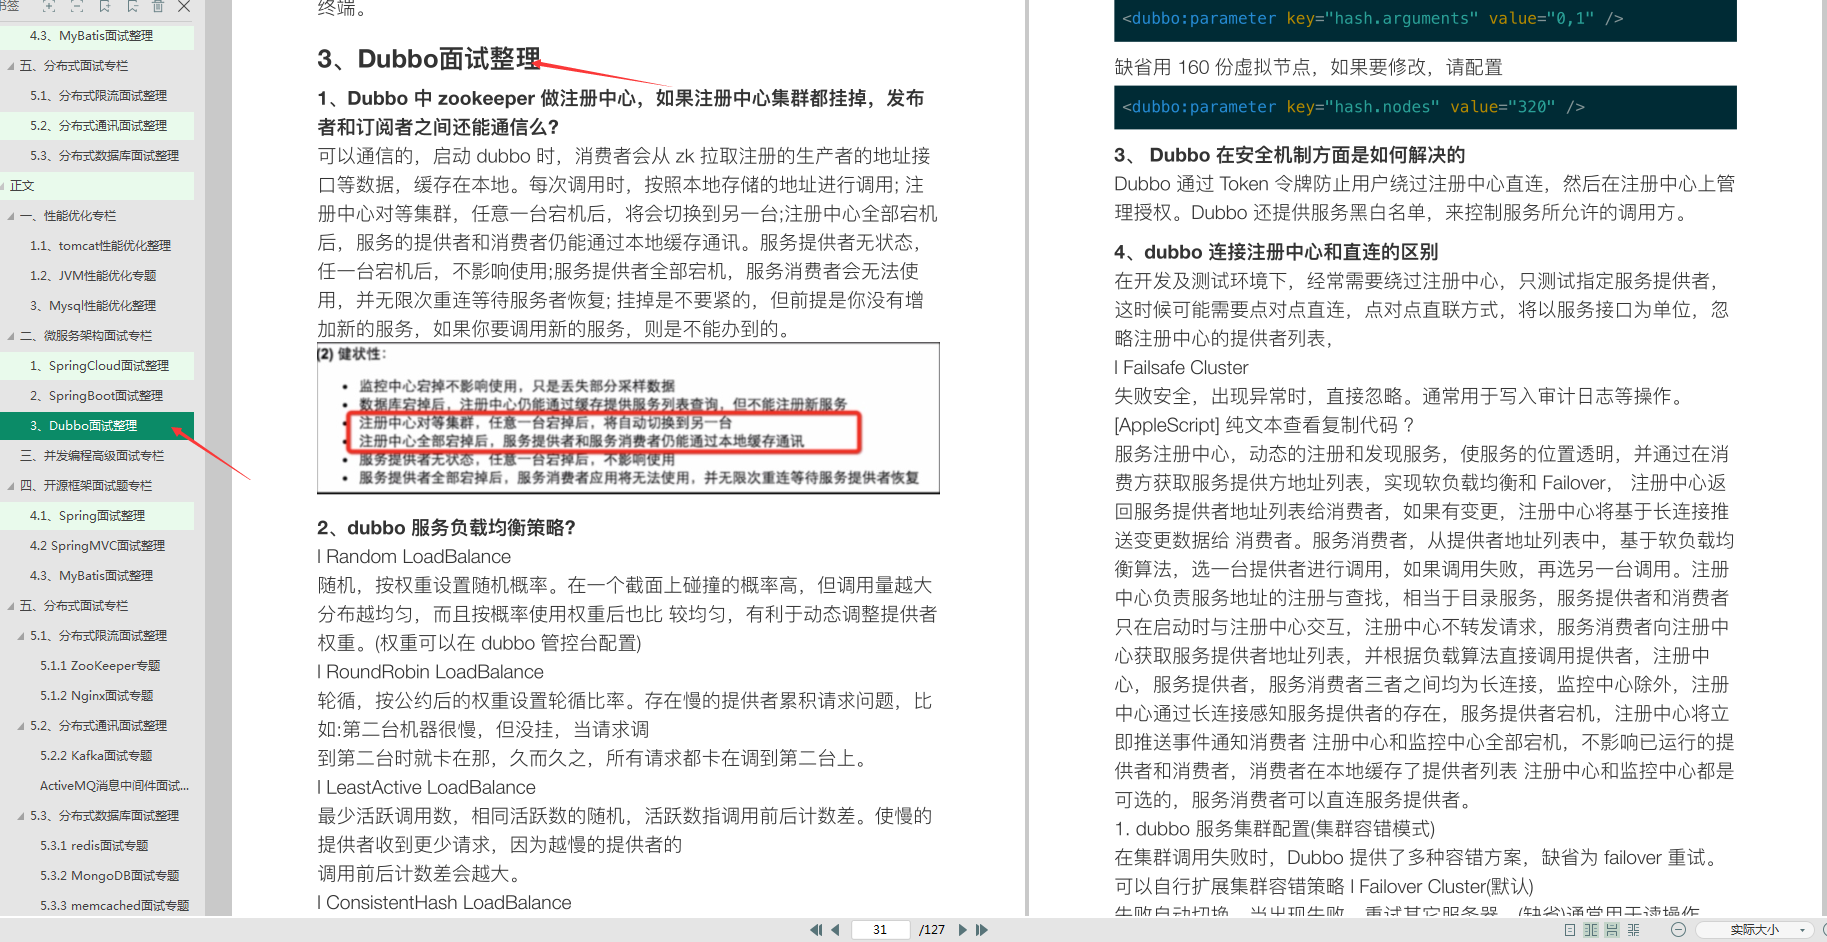Viewport: 1827px width, 942px height.
Task: Collapse the 一、性能优化专栏 bookmark group
Action: 11,216
